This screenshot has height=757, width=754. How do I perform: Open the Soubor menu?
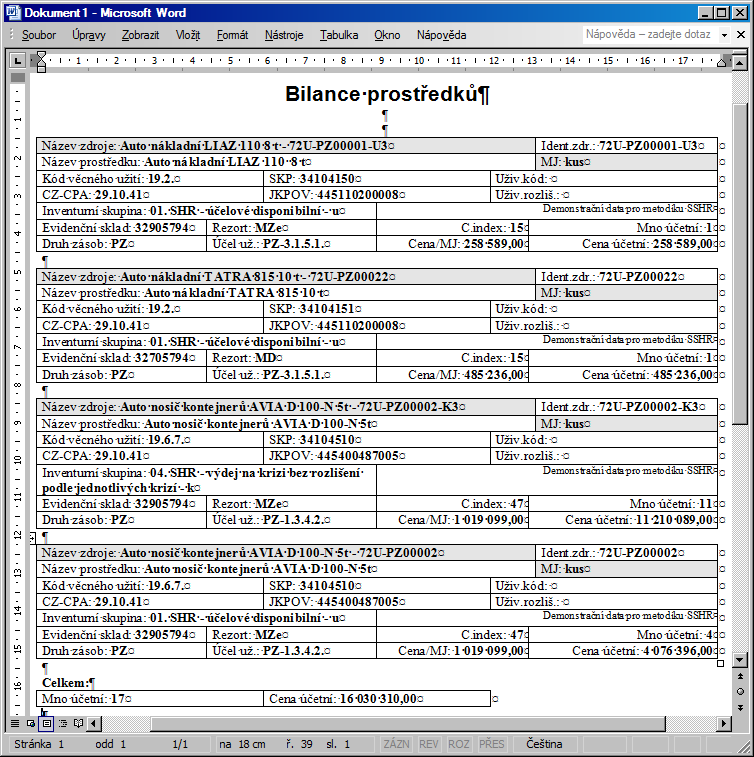tap(39, 35)
